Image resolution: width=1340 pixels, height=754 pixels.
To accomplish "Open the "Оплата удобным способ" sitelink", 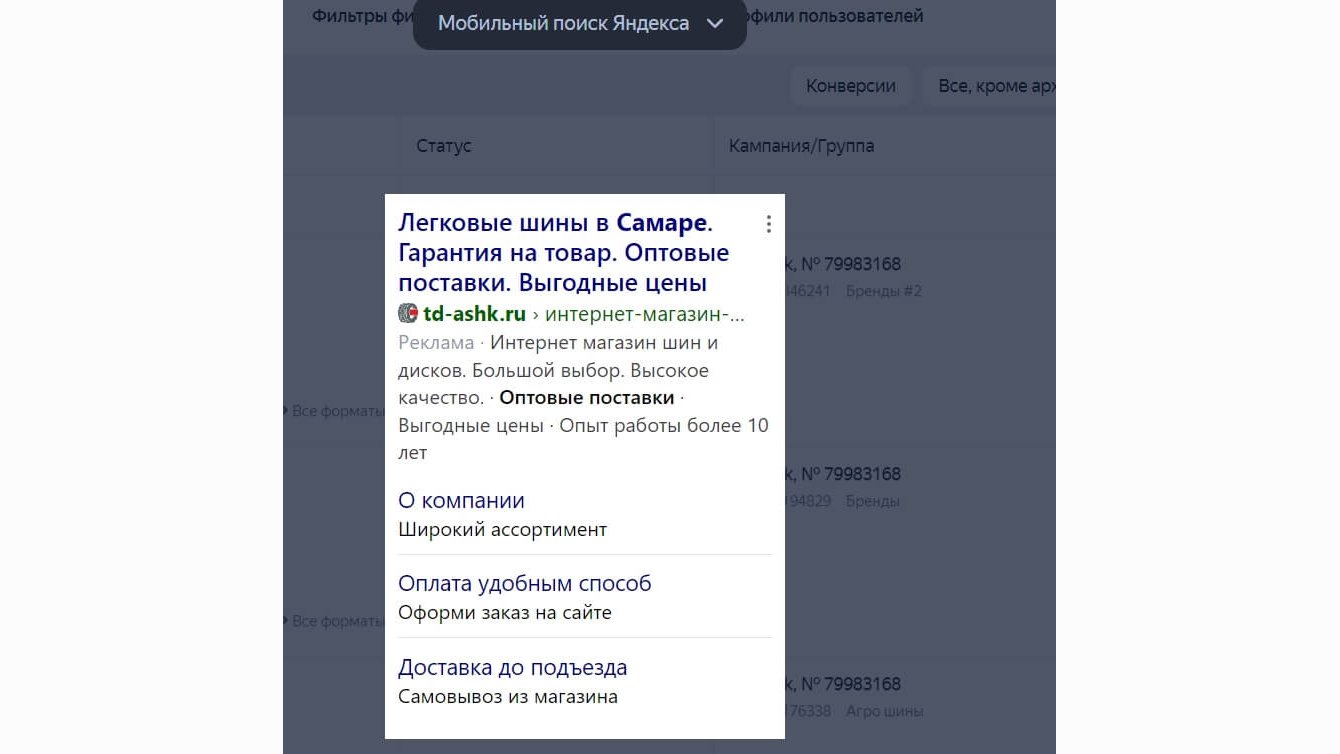I will [x=525, y=583].
